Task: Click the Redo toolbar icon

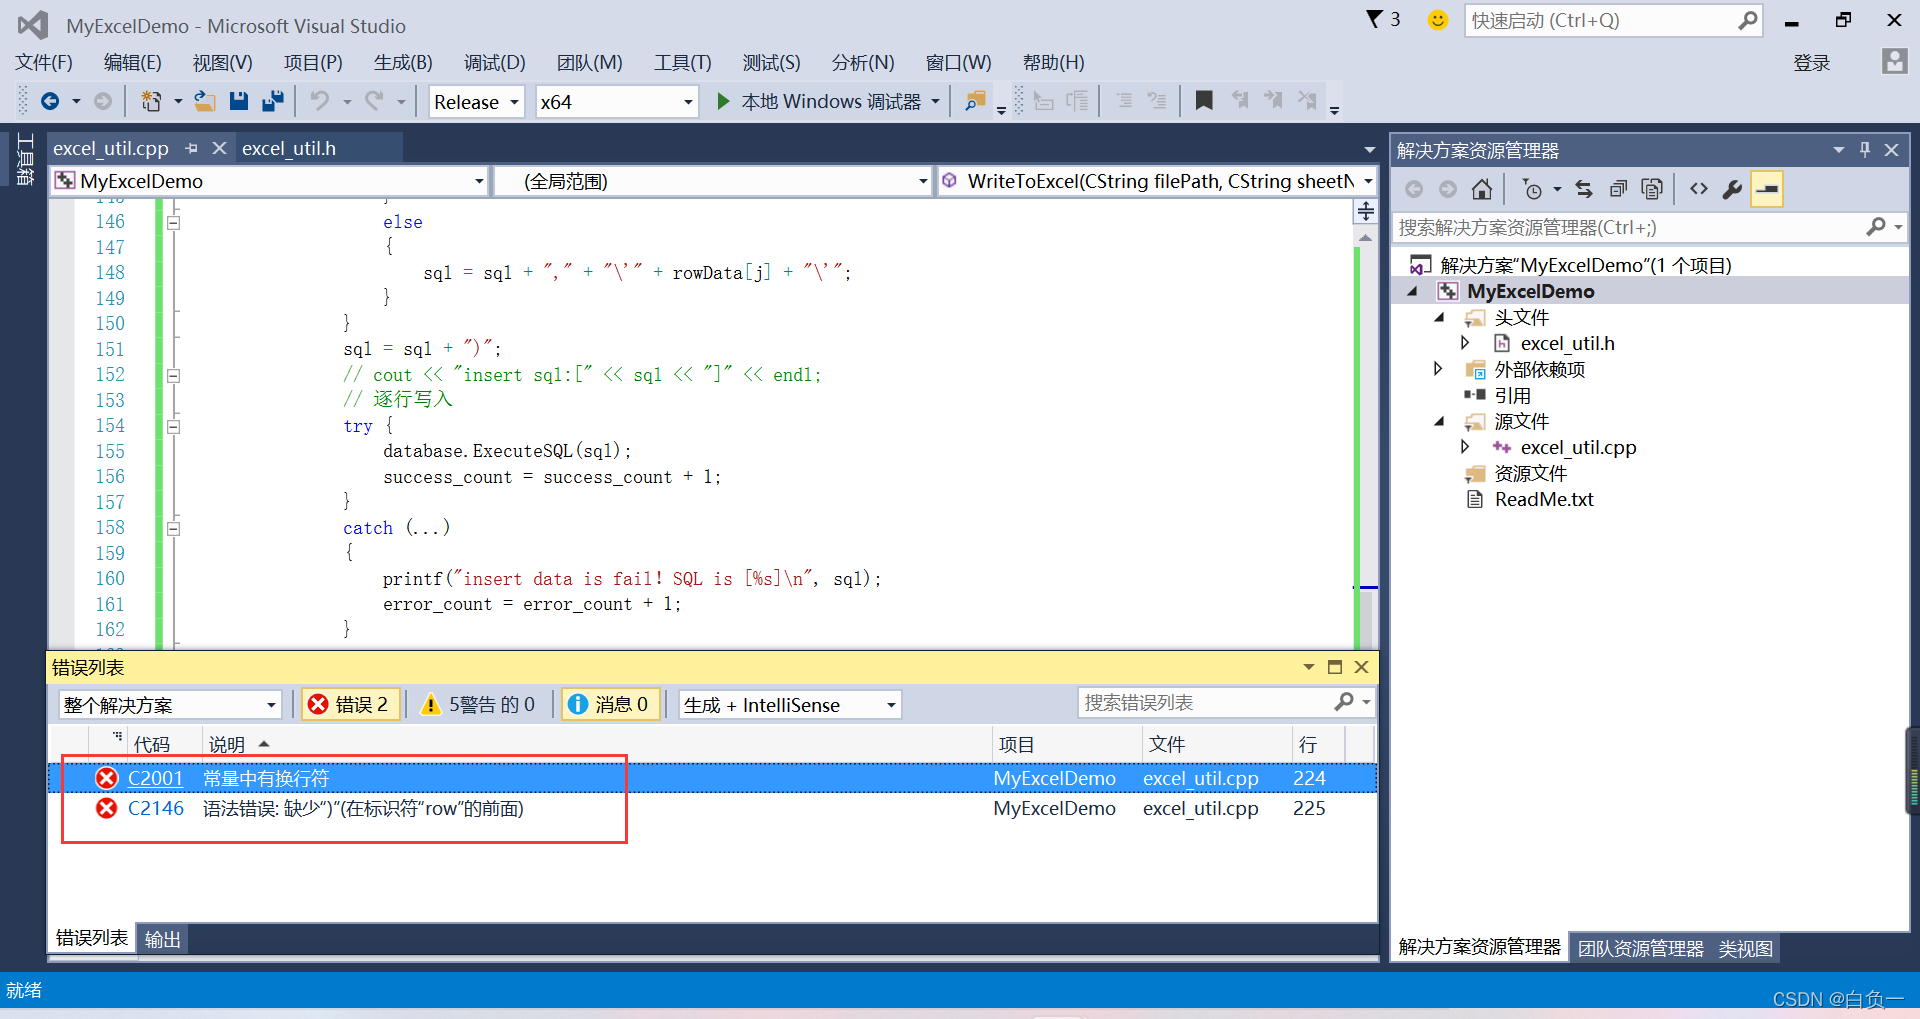Action: 374,101
